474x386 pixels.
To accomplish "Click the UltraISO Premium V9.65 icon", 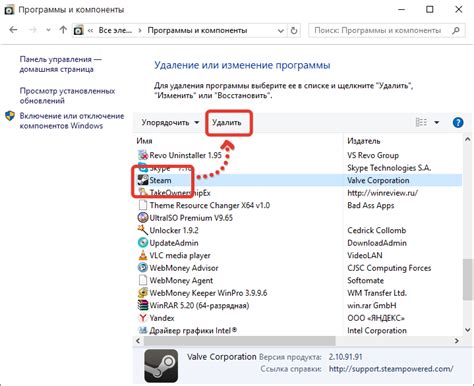I will click(143, 218).
